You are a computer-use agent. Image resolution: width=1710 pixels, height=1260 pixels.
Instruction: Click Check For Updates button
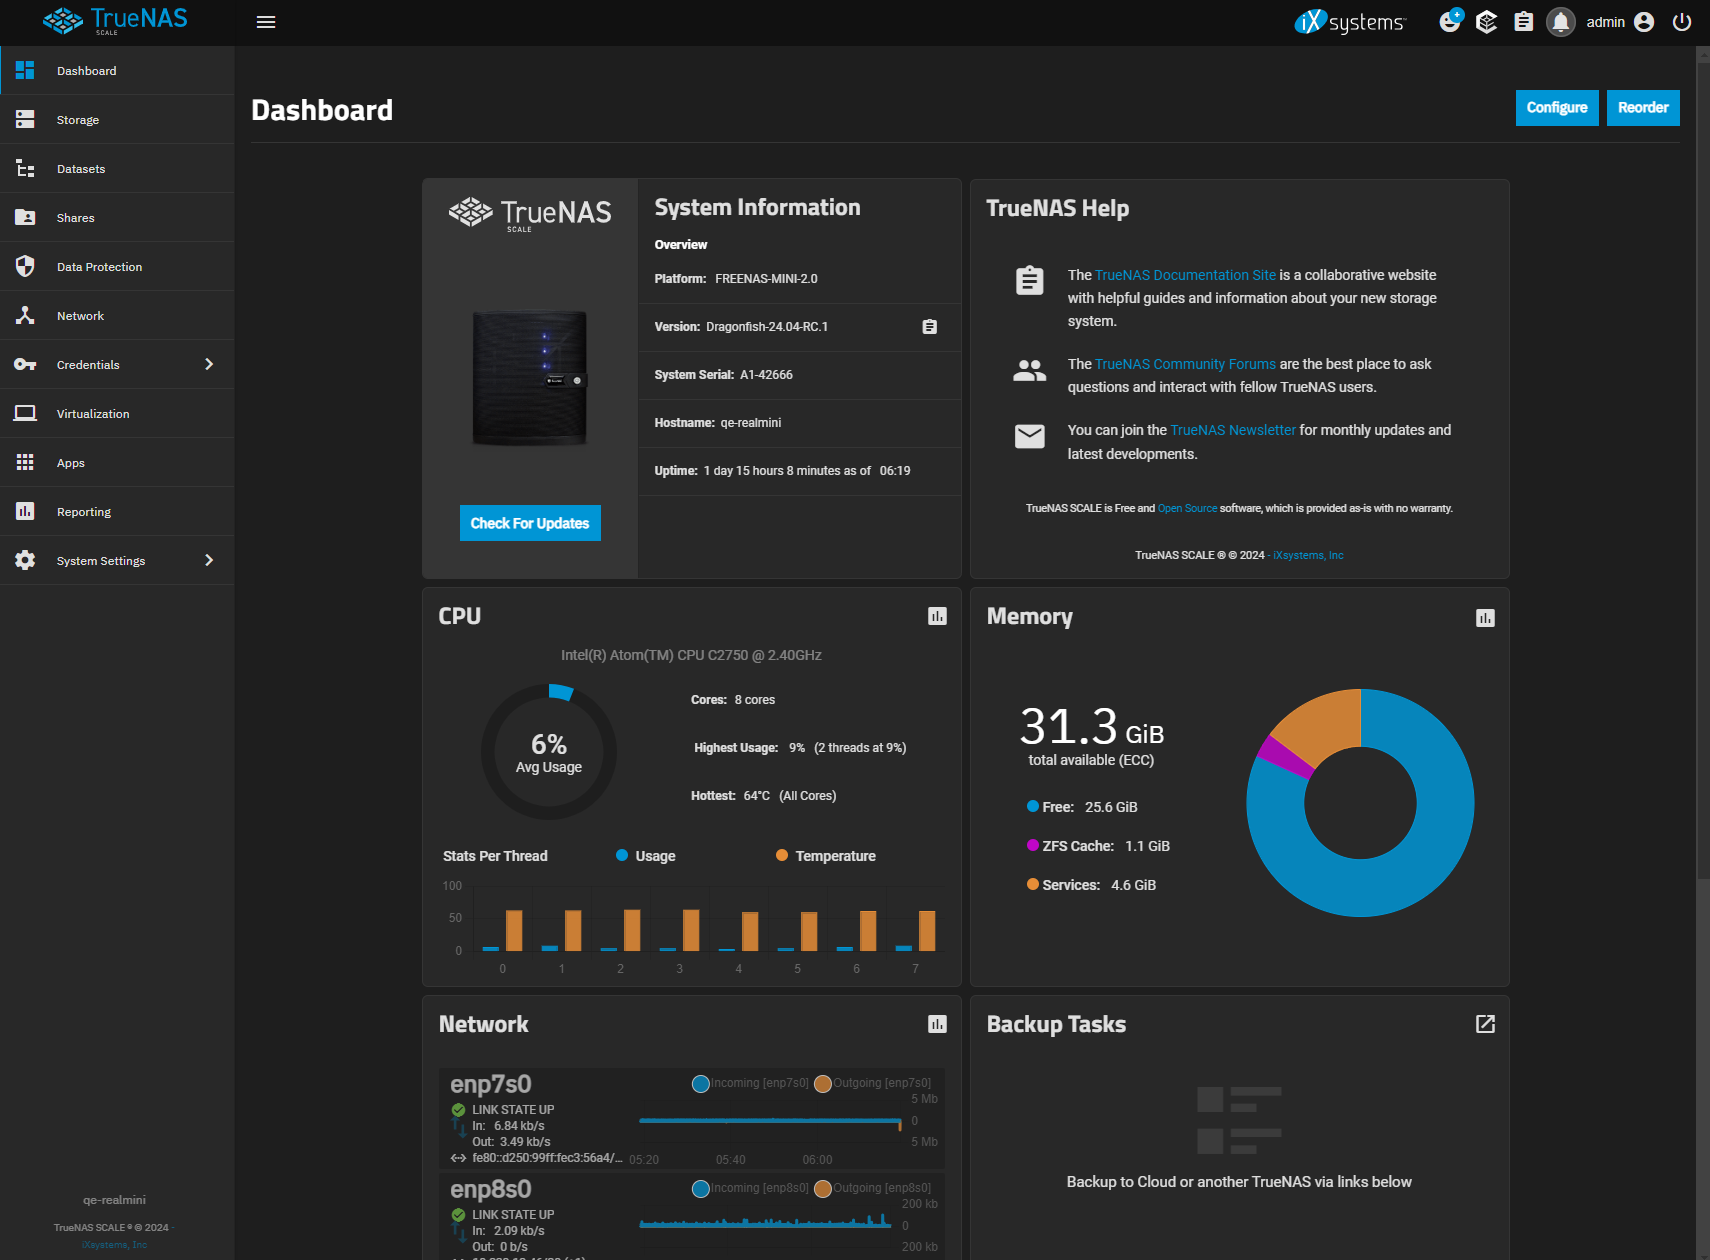tap(530, 523)
